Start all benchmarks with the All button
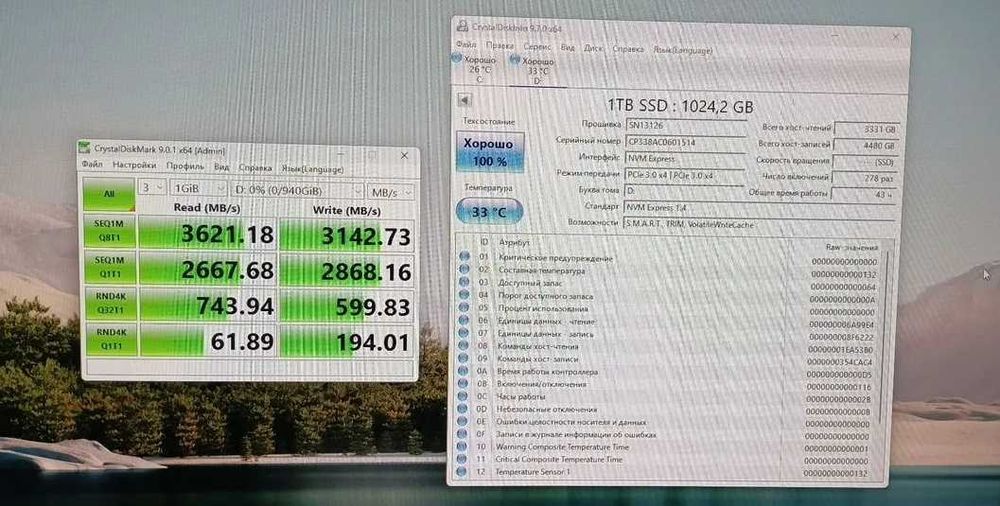This screenshot has height=506, width=1000. pyautogui.click(x=109, y=194)
